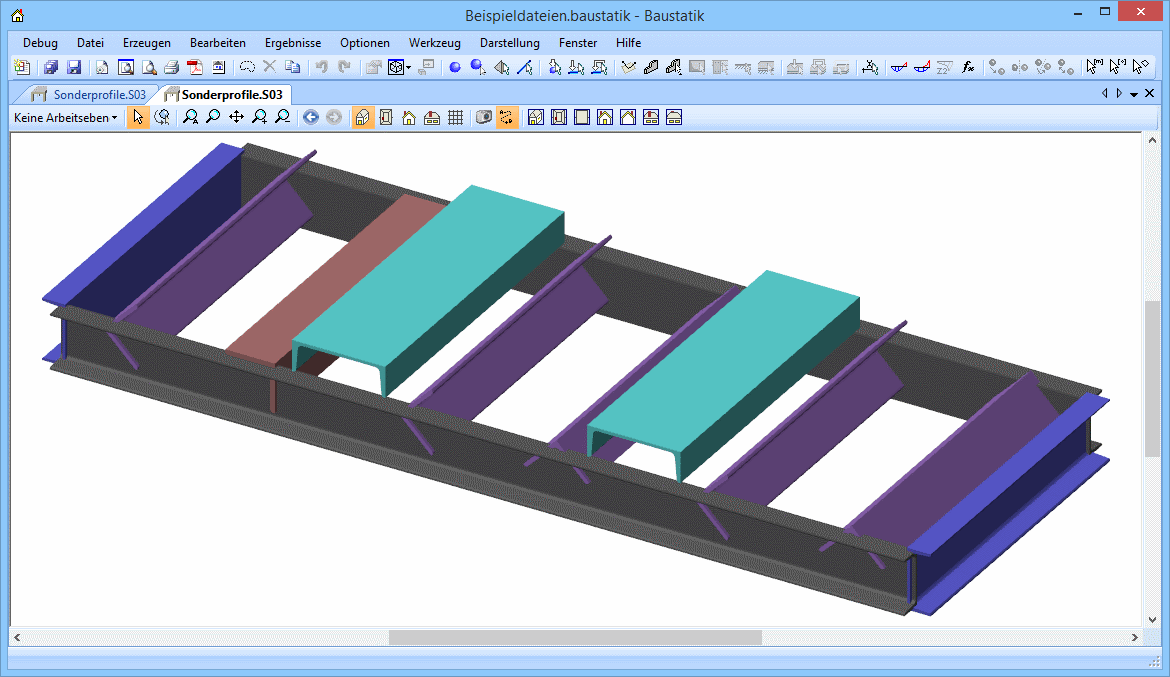
Task: Click the PDF export icon
Action: (195, 68)
